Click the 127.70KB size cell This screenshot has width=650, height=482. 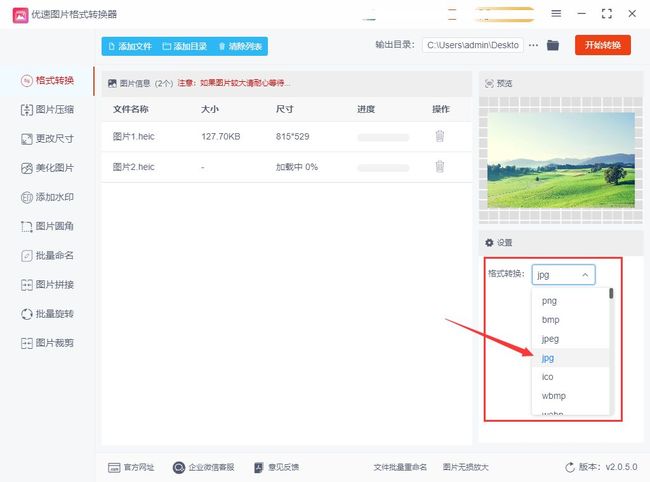pyautogui.click(x=221, y=136)
